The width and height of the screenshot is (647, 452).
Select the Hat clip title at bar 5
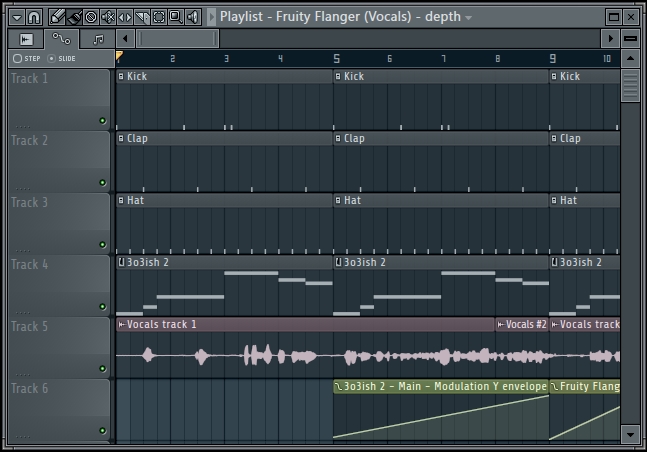[352, 200]
